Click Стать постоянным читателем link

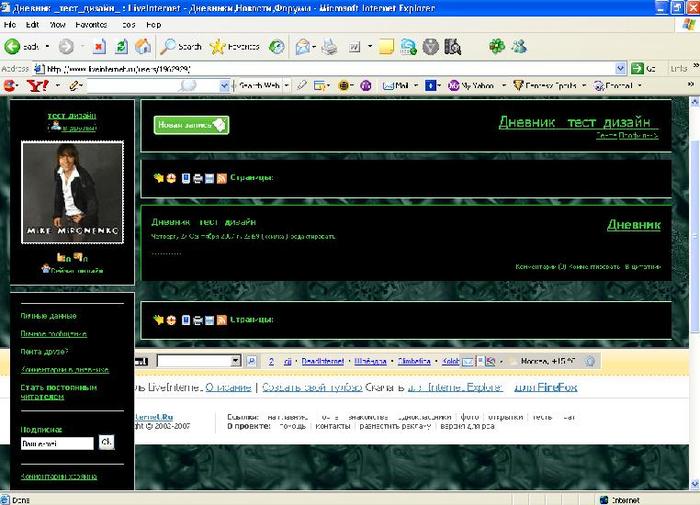coord(59,392)
